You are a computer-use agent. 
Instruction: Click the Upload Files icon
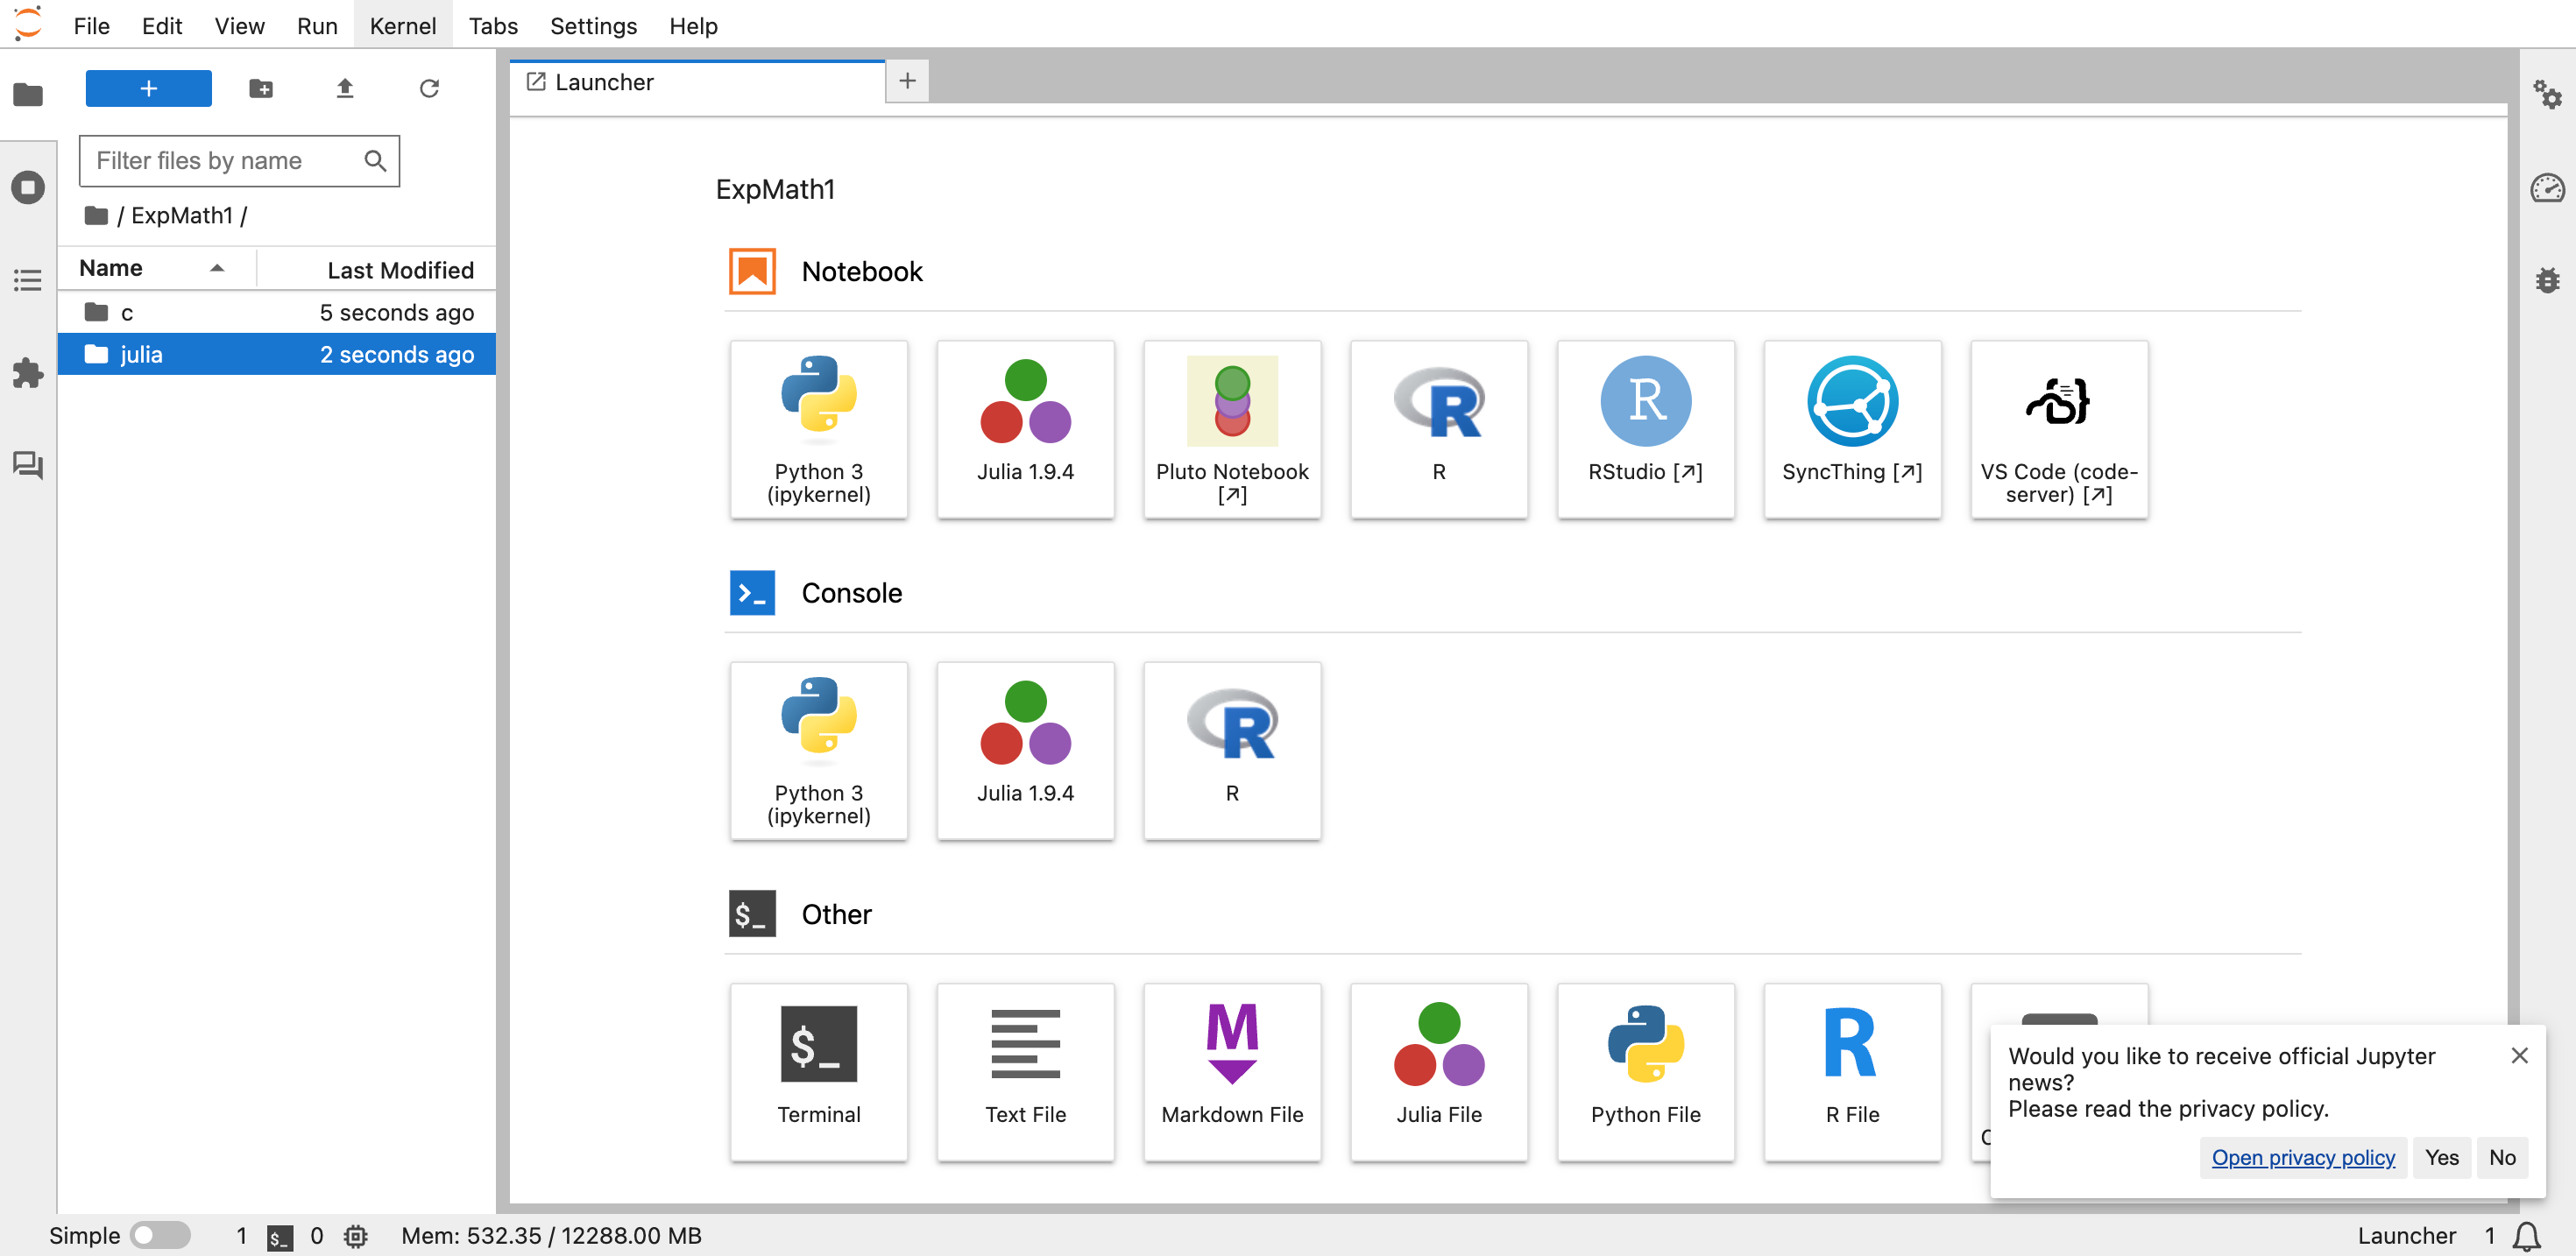click(345, 88)
